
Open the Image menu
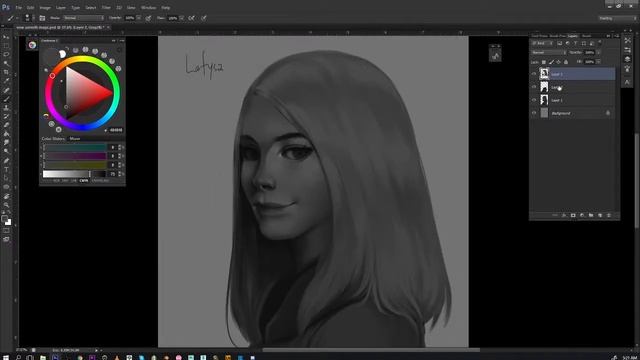pyautogui.click(x=45, y=8)
